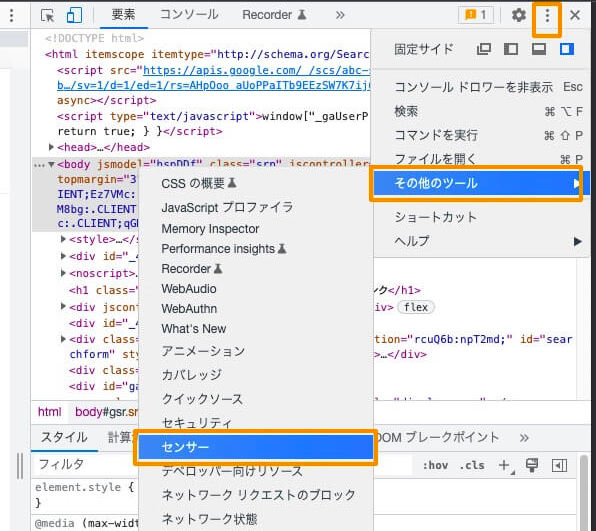Select センサー from the submenu
Screen dimensions: 596x531
[x=255, y=447]
